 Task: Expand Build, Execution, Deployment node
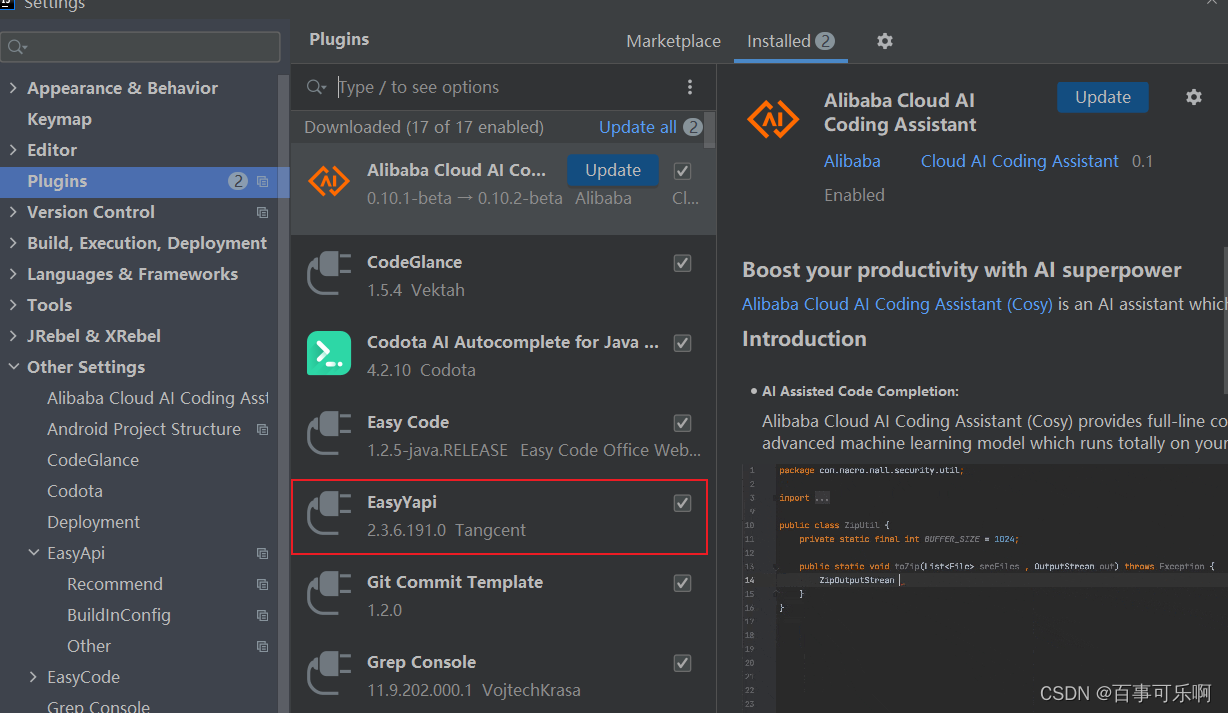pyautogui.click(x=13, y=243)
